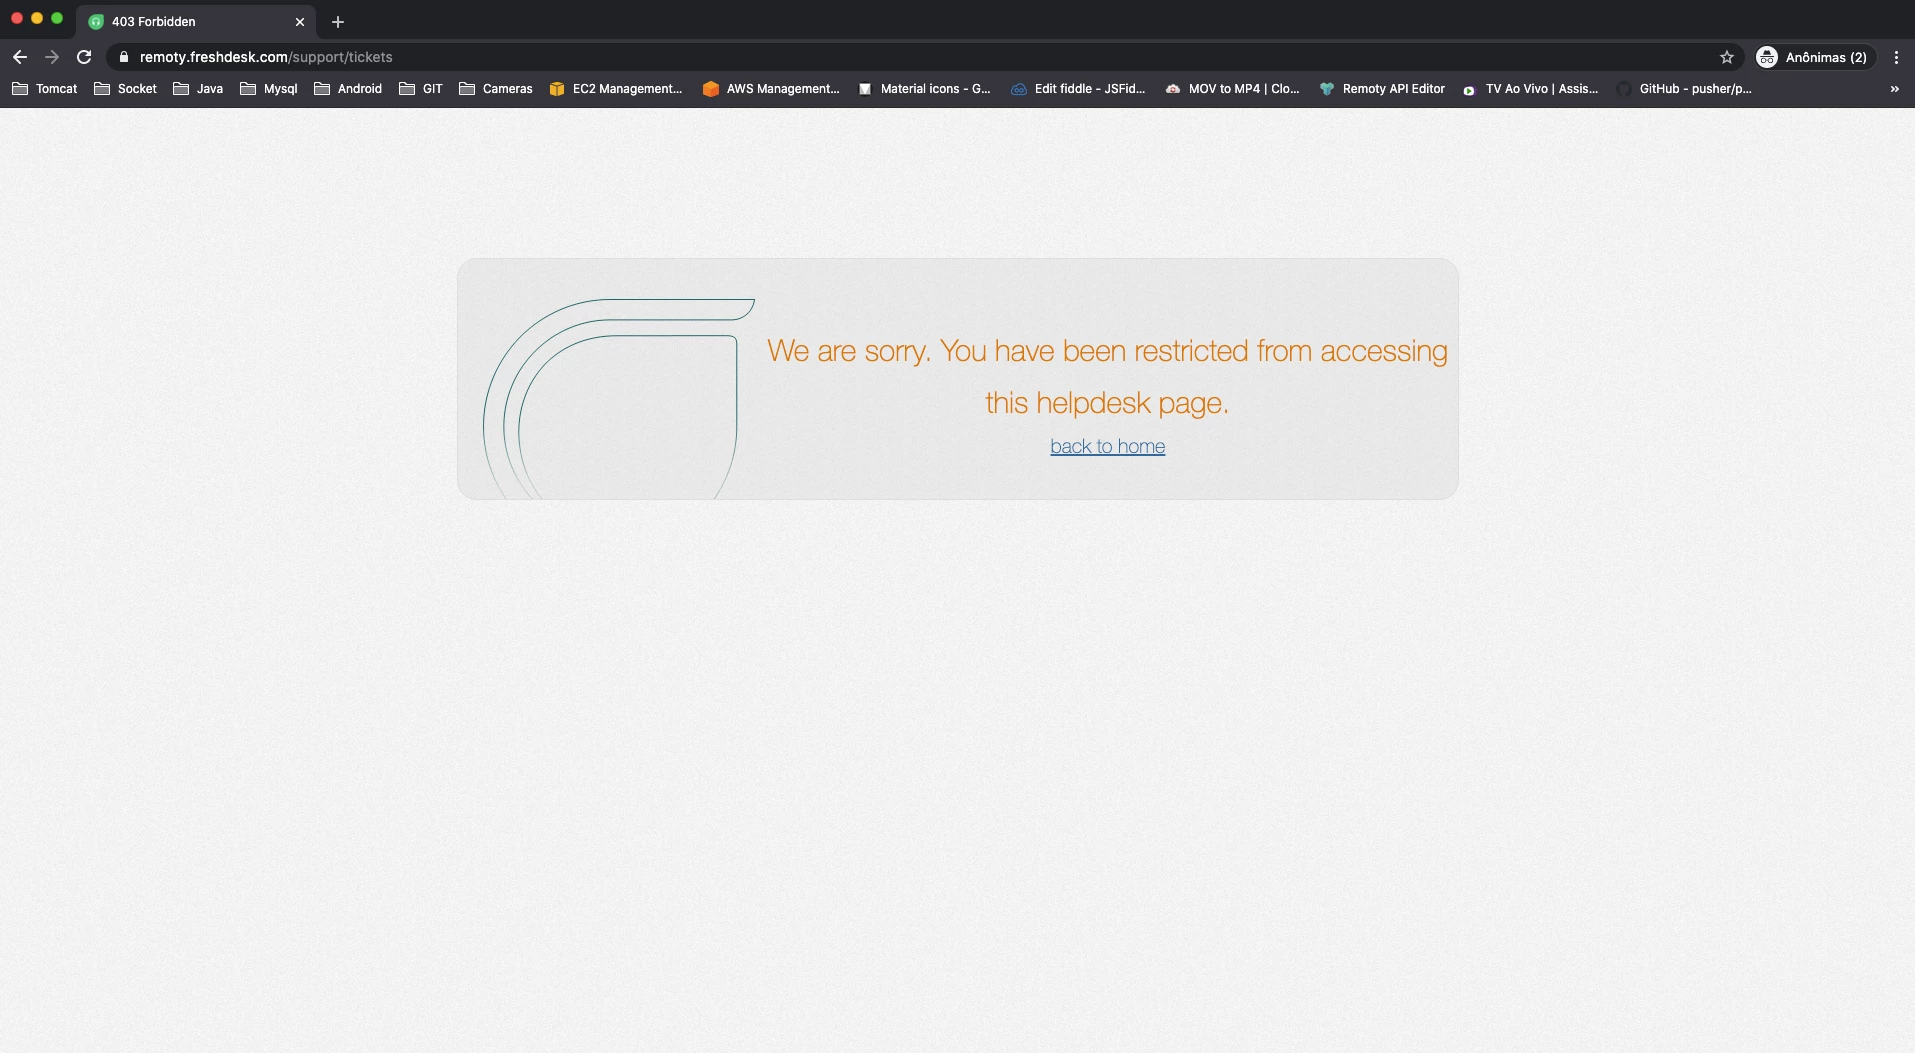This screenshot has width=1915, height=1053.
Task: Click the yellow minimize window button
Action: click(x=37, y=18)
